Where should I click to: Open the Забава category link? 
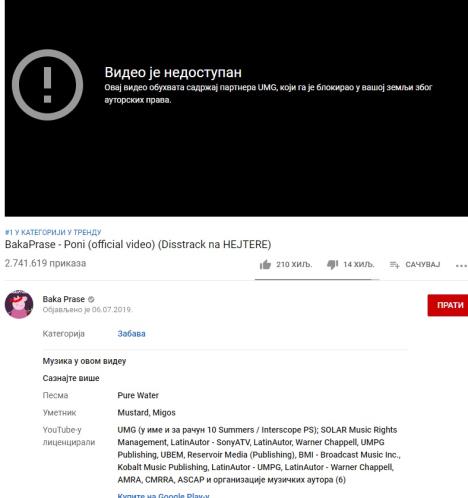131,334
